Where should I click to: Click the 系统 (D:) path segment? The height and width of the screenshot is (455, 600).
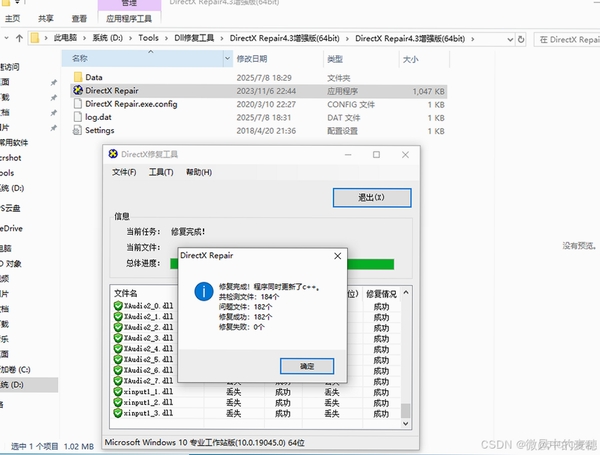(x=108, y=38)
